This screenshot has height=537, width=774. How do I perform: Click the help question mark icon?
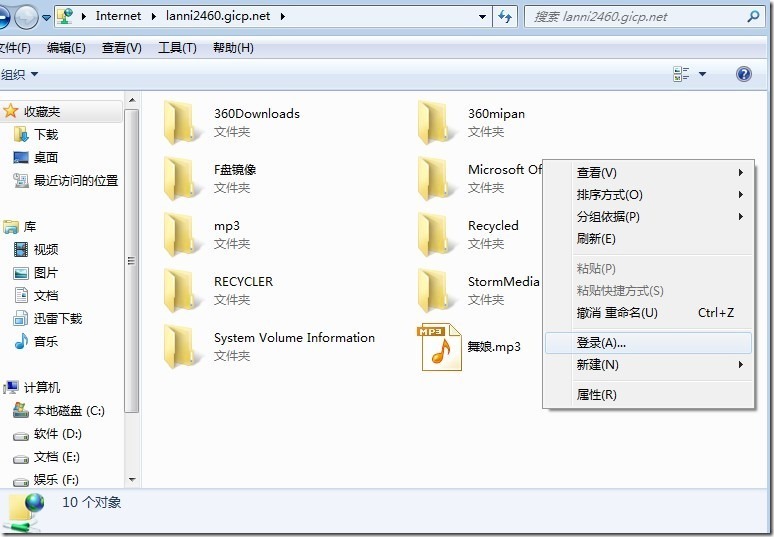(743, 74)
